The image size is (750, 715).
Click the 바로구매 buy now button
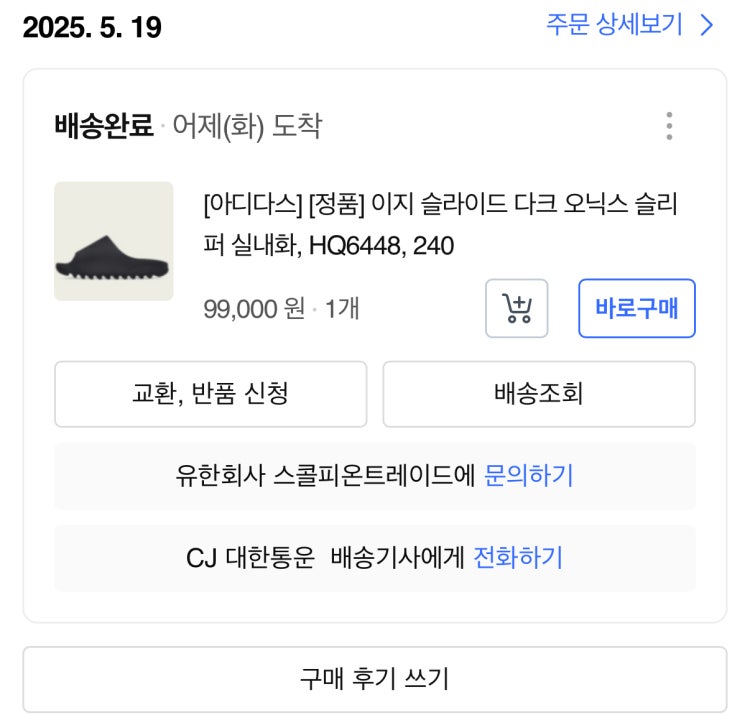coord(637,308)
